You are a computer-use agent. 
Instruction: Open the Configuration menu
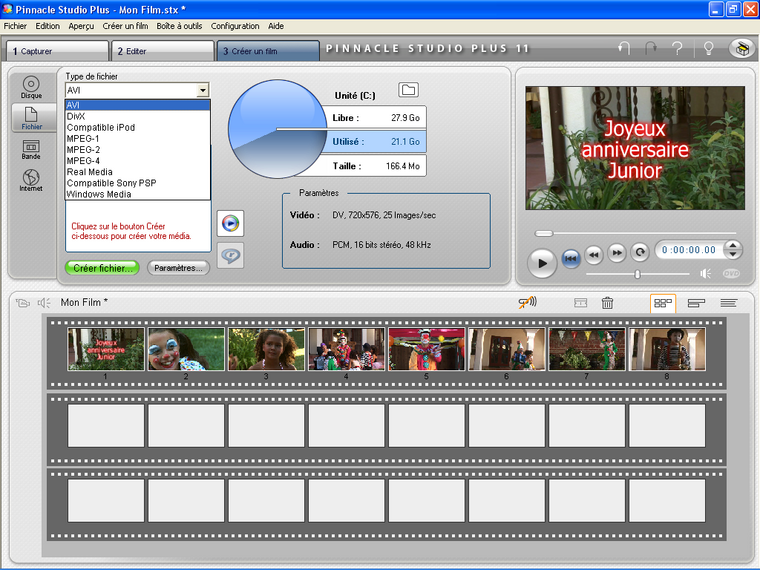click(235, 26)
